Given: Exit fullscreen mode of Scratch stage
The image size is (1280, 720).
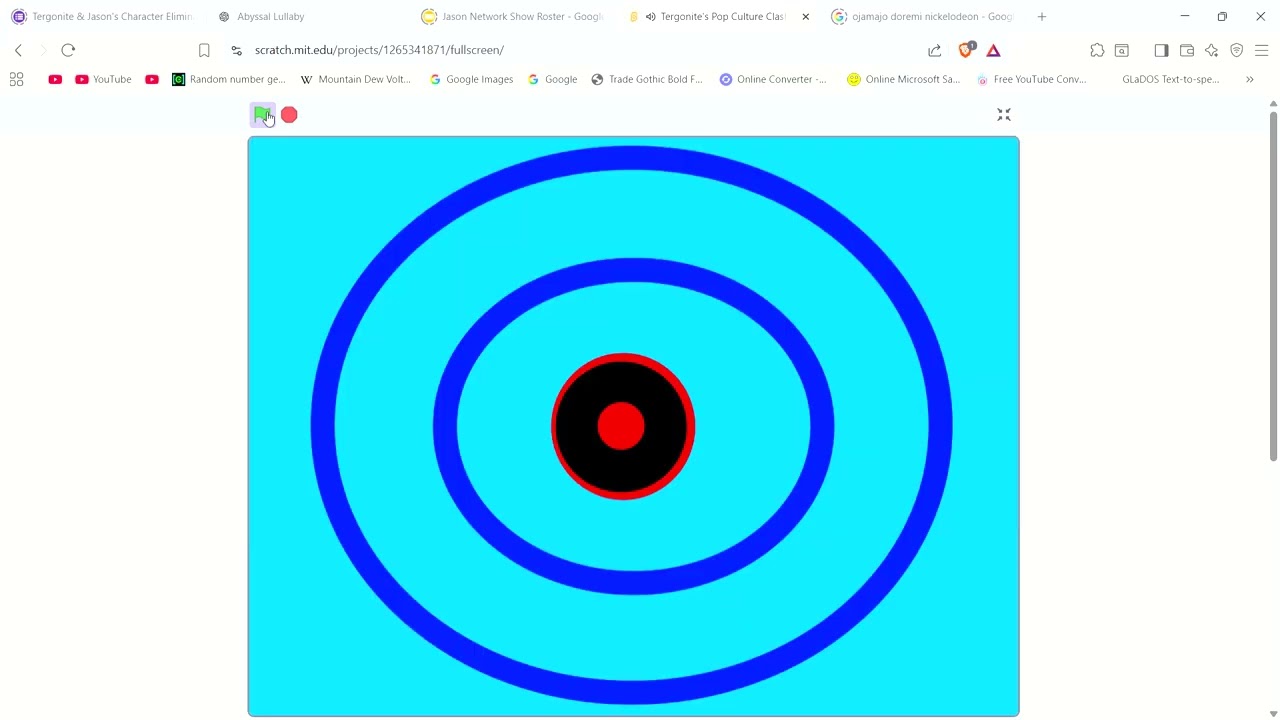Looking at the screenshot, I should 1004,115.
